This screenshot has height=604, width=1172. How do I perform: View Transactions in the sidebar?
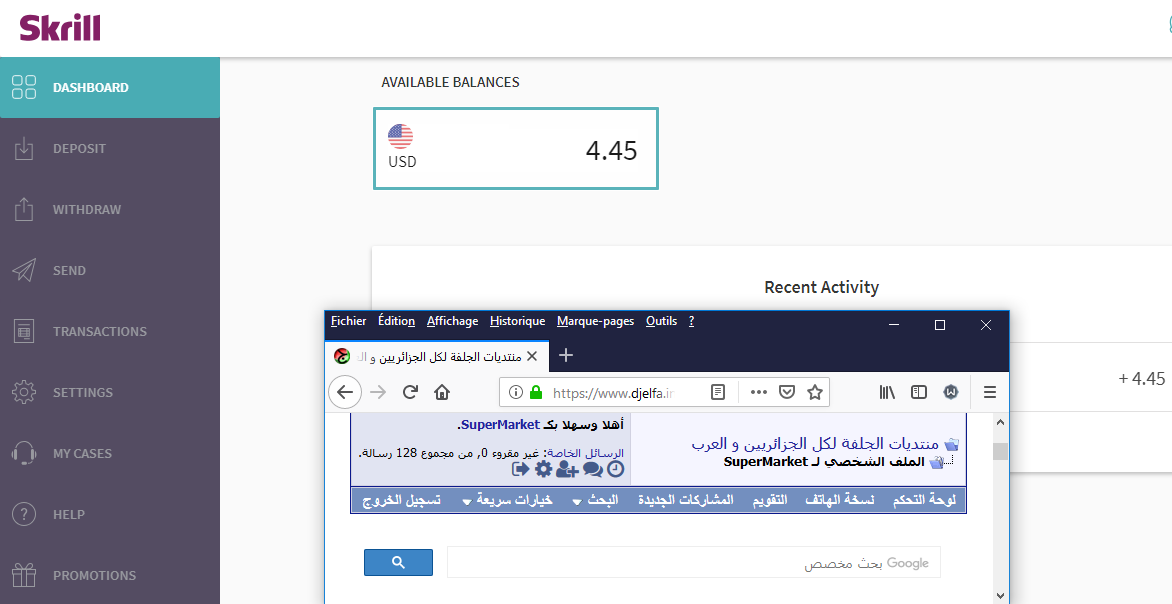[x=110, y=331]
